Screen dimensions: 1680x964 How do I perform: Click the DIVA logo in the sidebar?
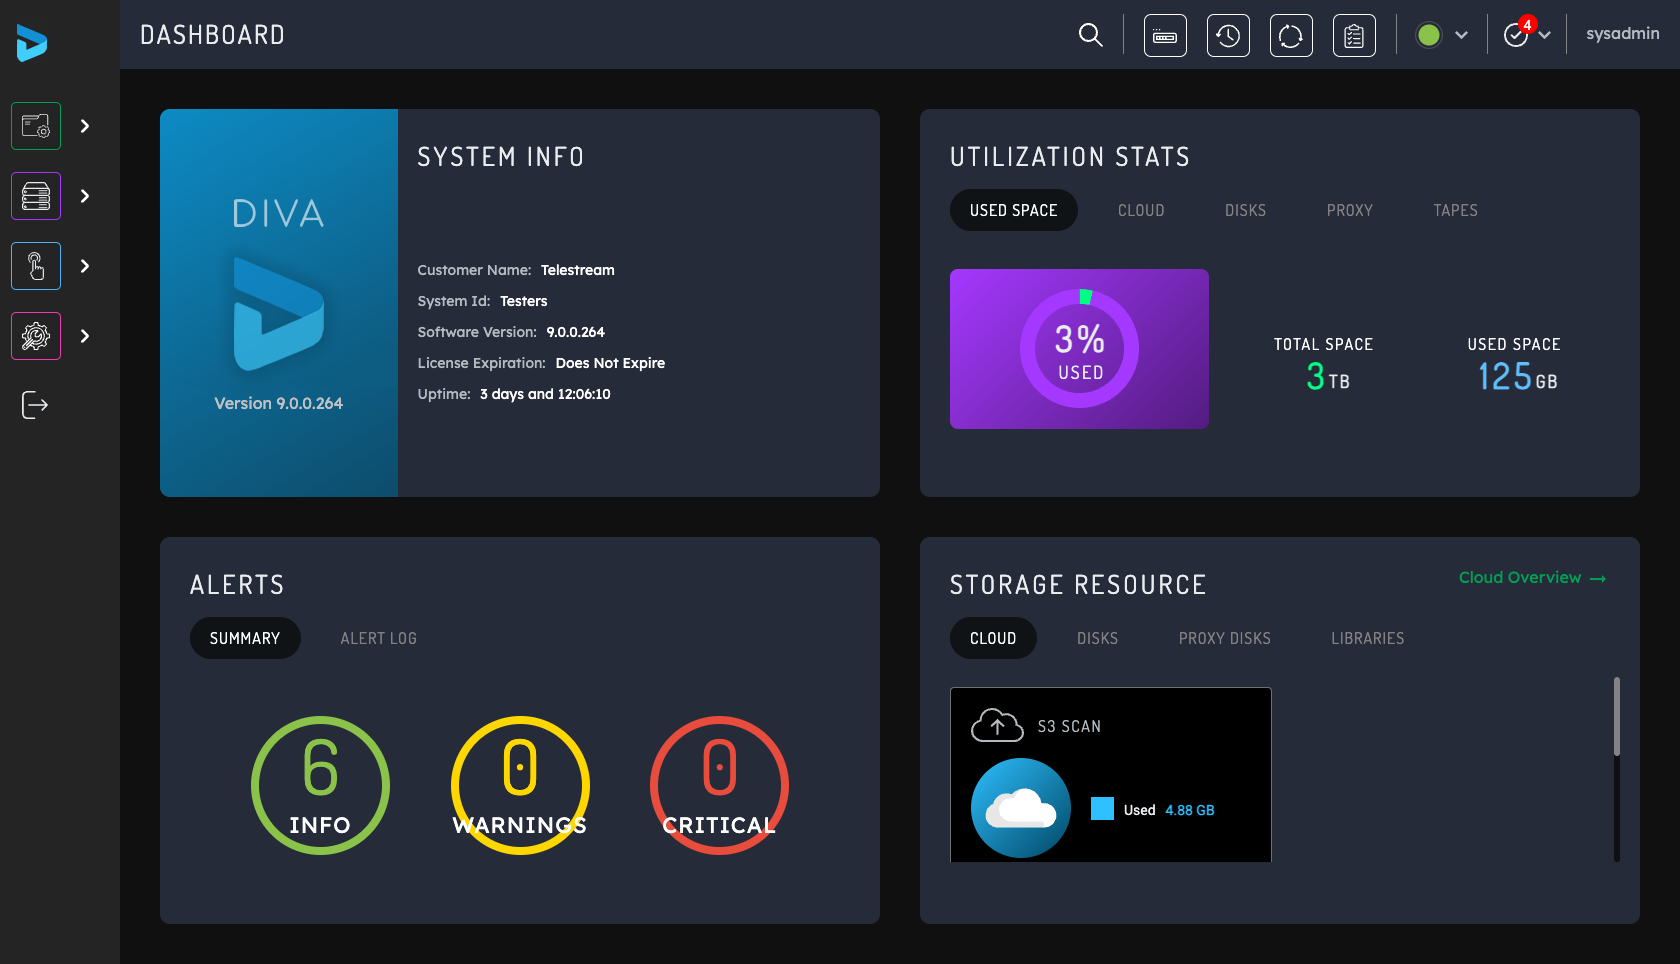[32, 43]
